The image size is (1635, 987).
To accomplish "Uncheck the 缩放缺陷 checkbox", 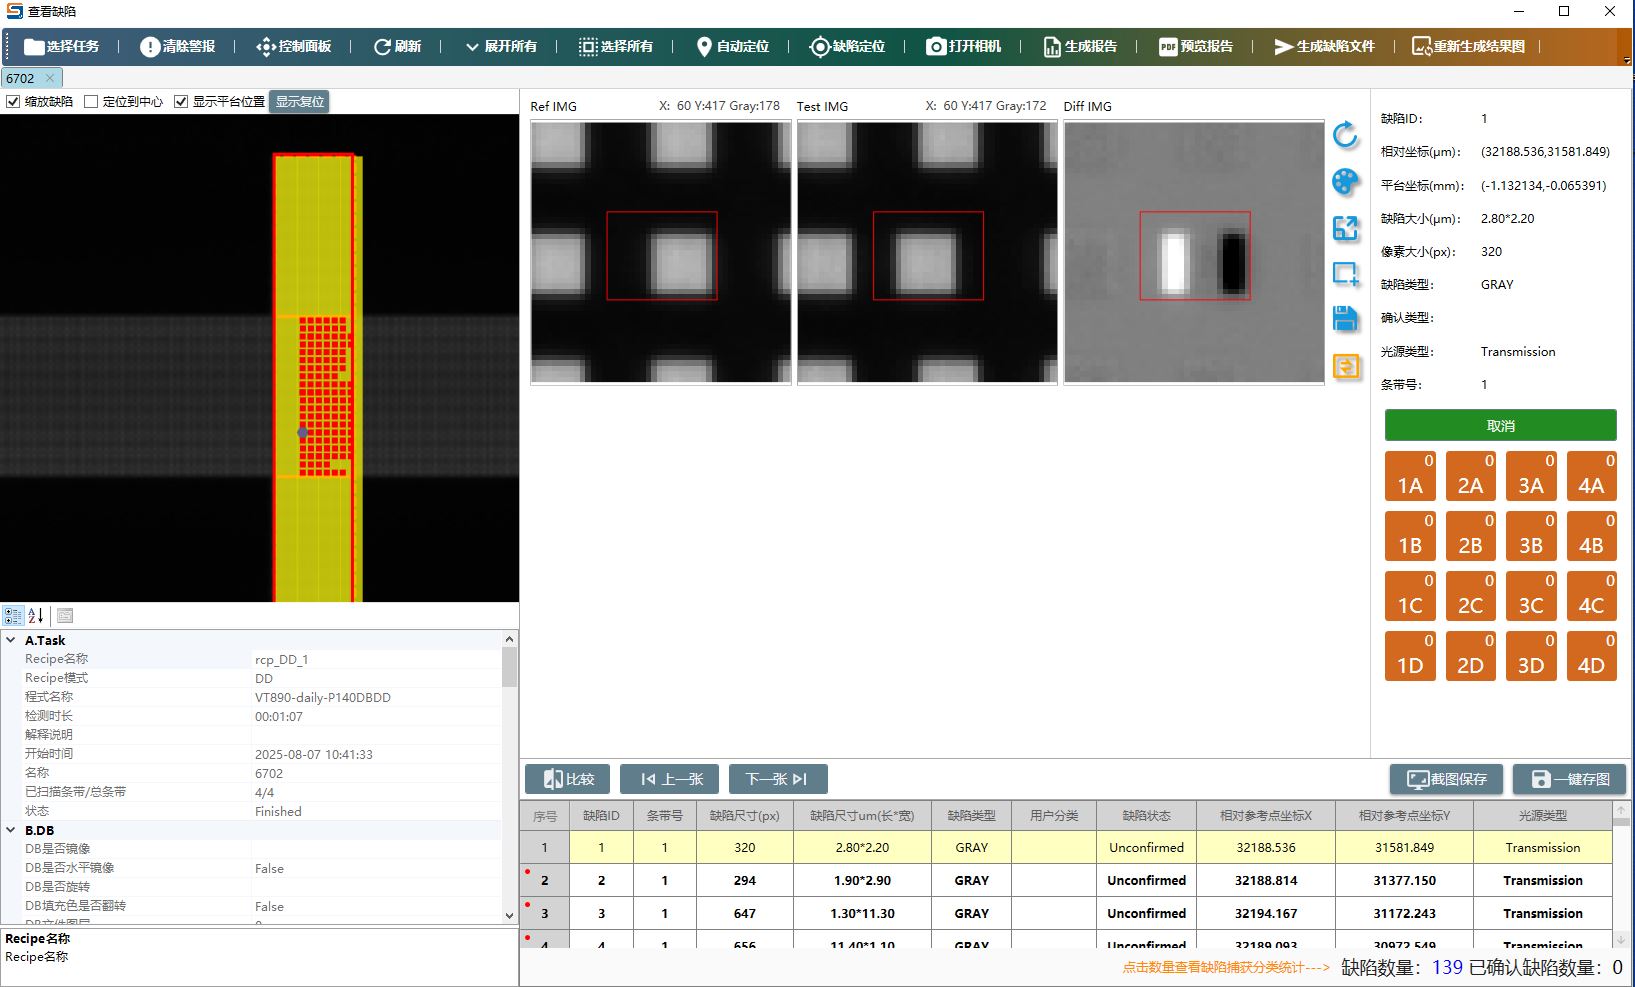I will (x=13, y=102).
